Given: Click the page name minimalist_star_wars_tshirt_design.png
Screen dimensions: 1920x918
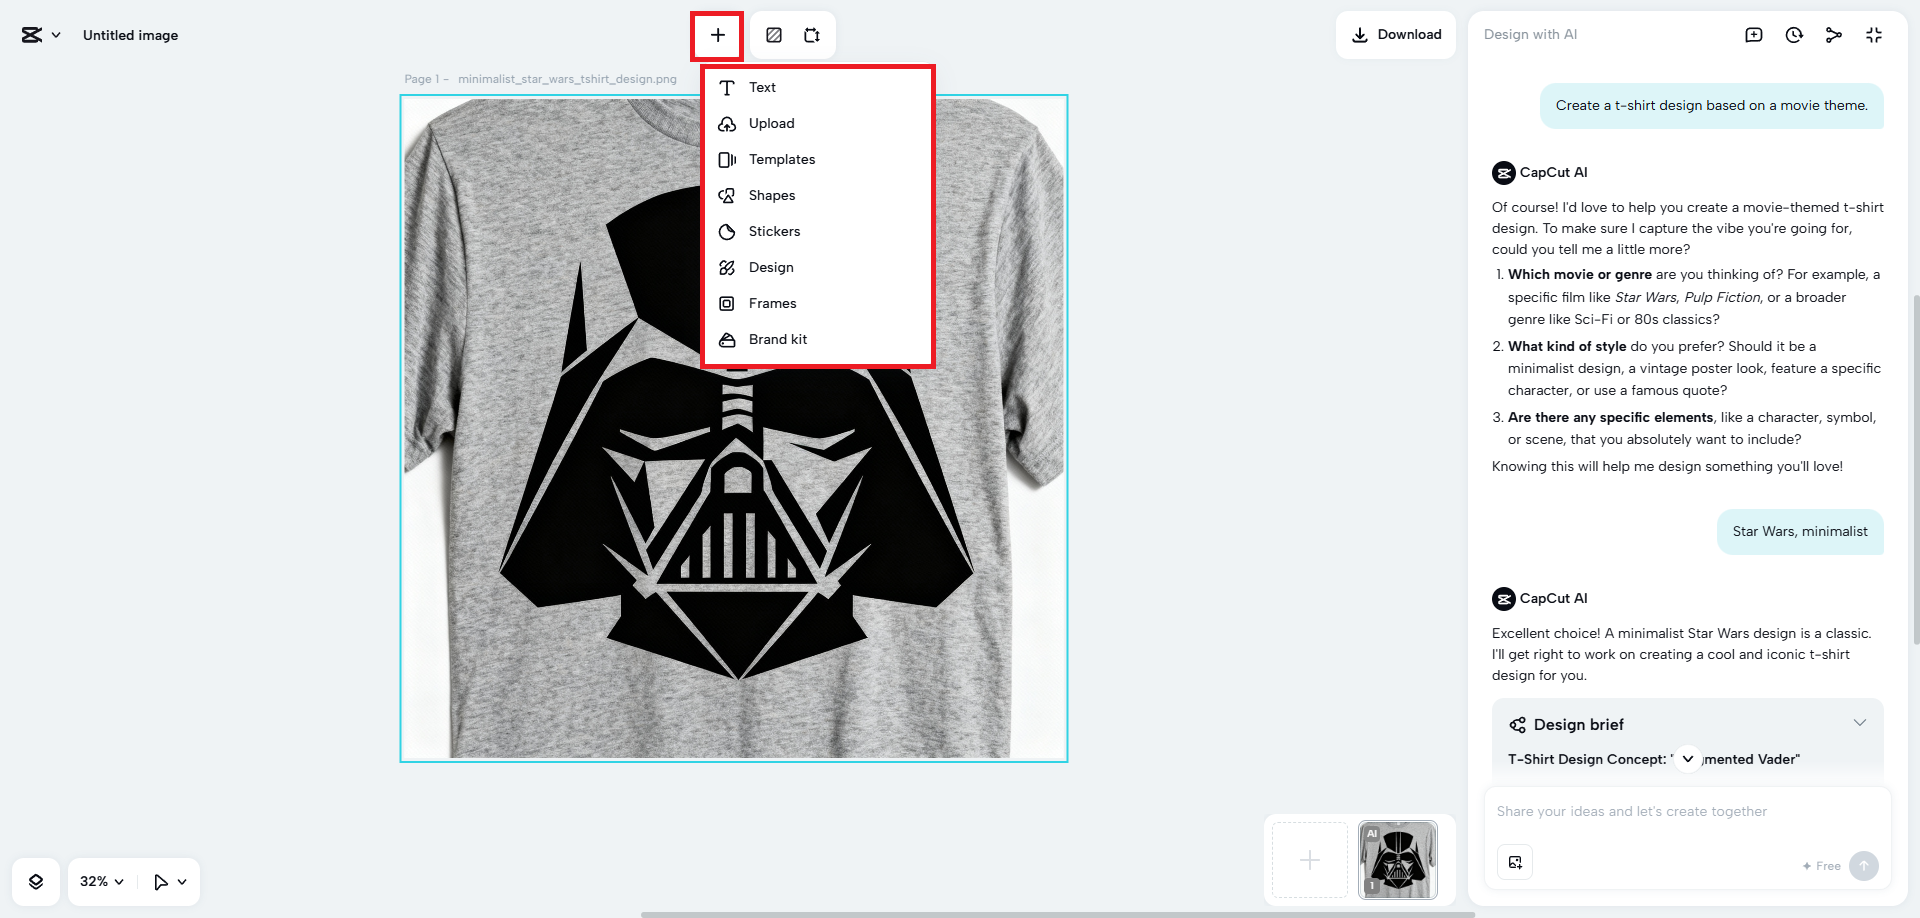Looking at the screenshot, I should coord(567,79).
